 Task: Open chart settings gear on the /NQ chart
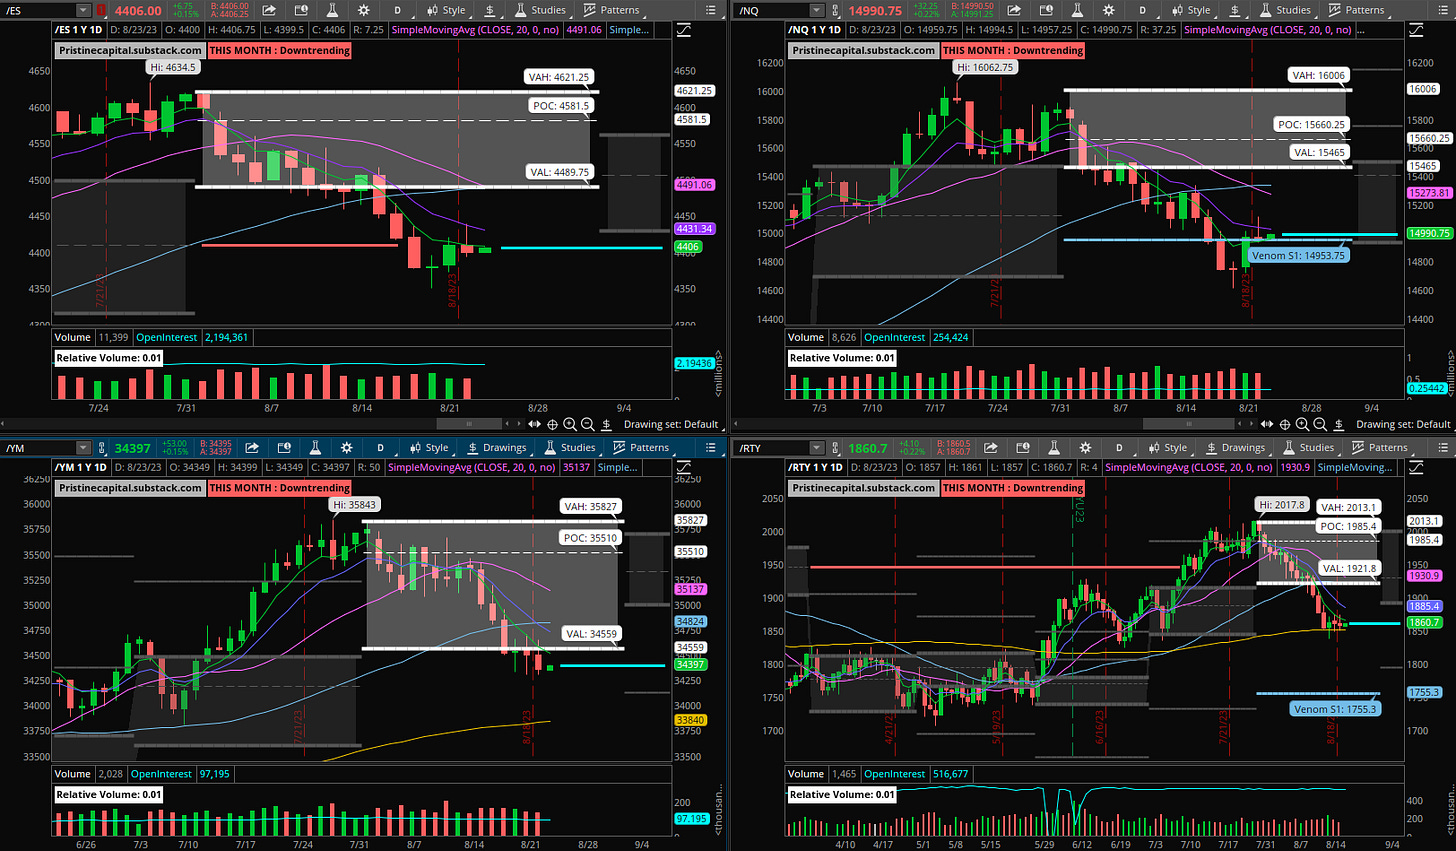[1109, 10]
